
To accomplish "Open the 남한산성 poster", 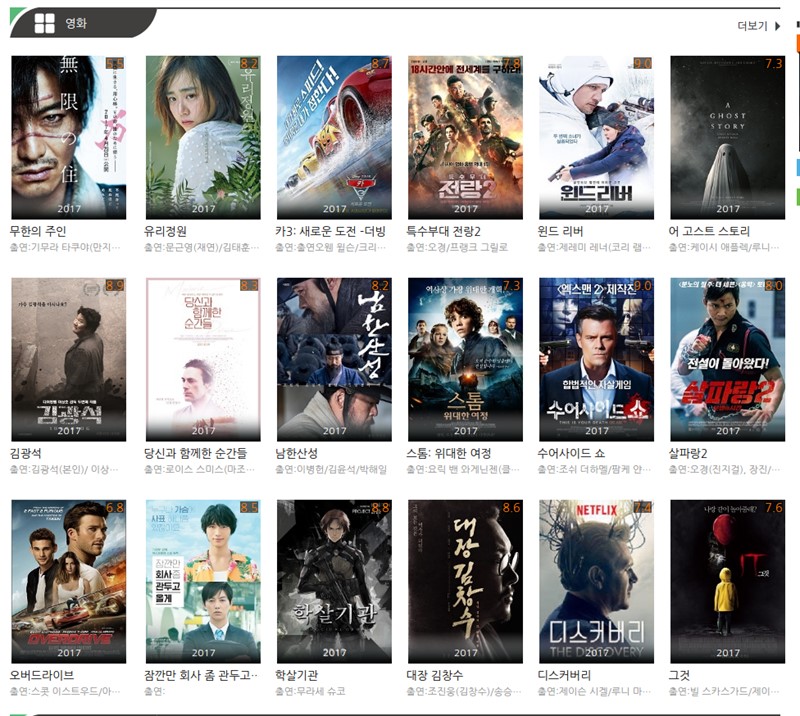I will coord(334,359).
